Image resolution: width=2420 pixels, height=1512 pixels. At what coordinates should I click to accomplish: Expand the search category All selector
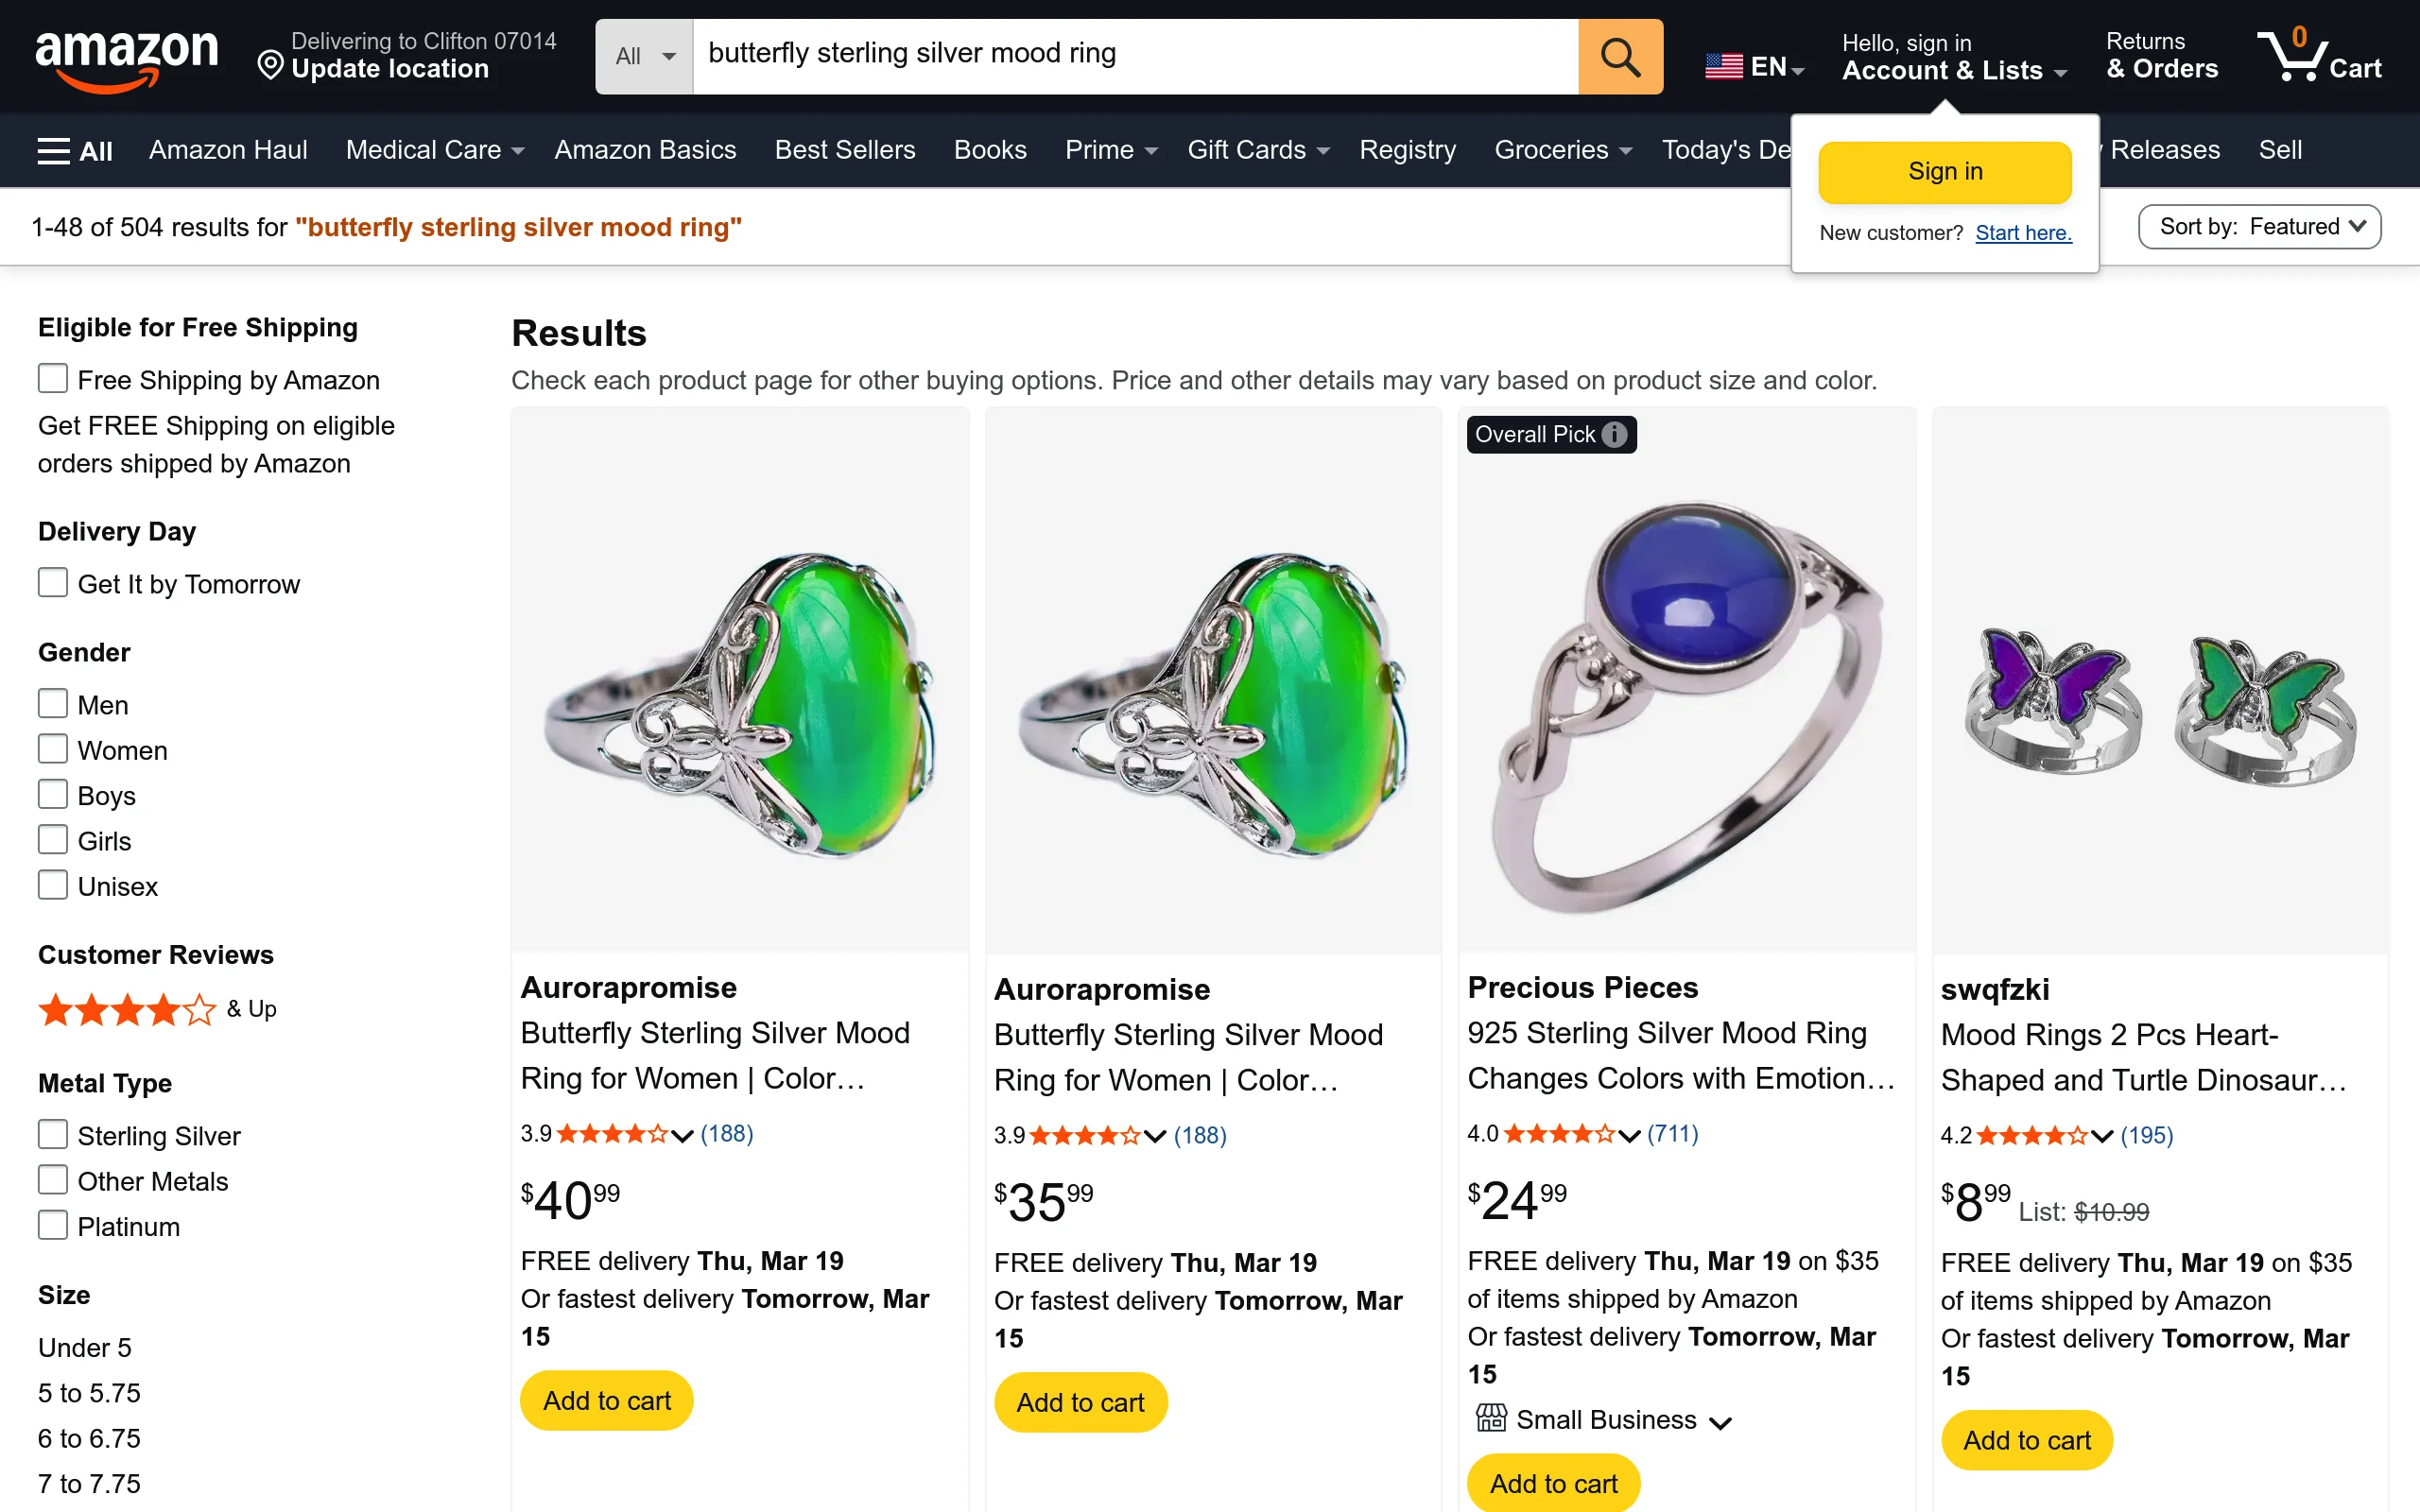click(643, 56)
